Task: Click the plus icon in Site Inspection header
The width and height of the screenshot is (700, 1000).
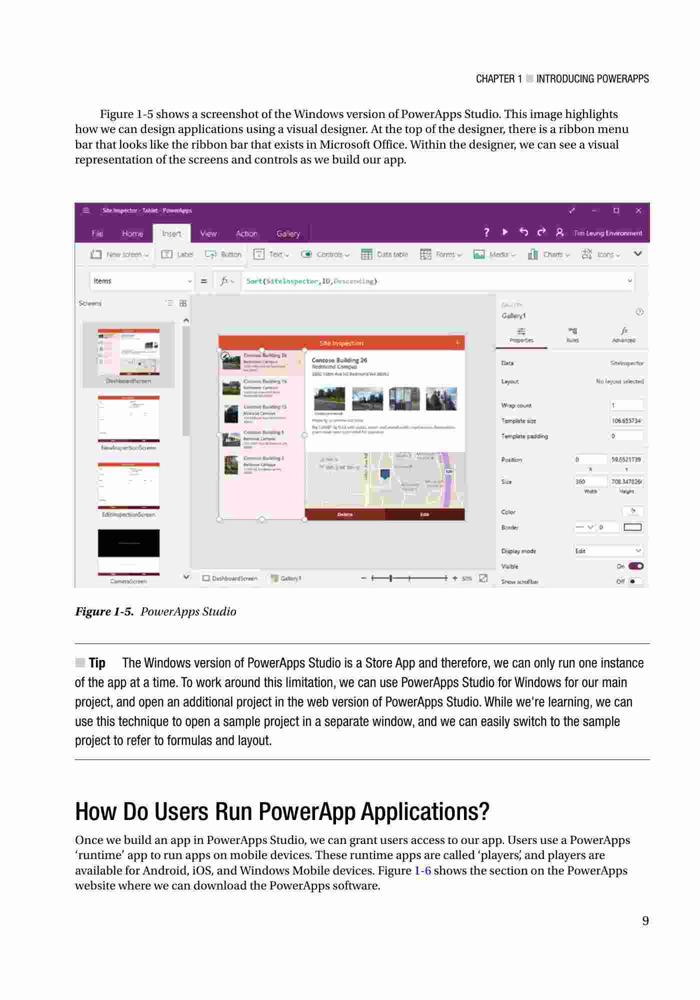Action: tap(457, 342)
